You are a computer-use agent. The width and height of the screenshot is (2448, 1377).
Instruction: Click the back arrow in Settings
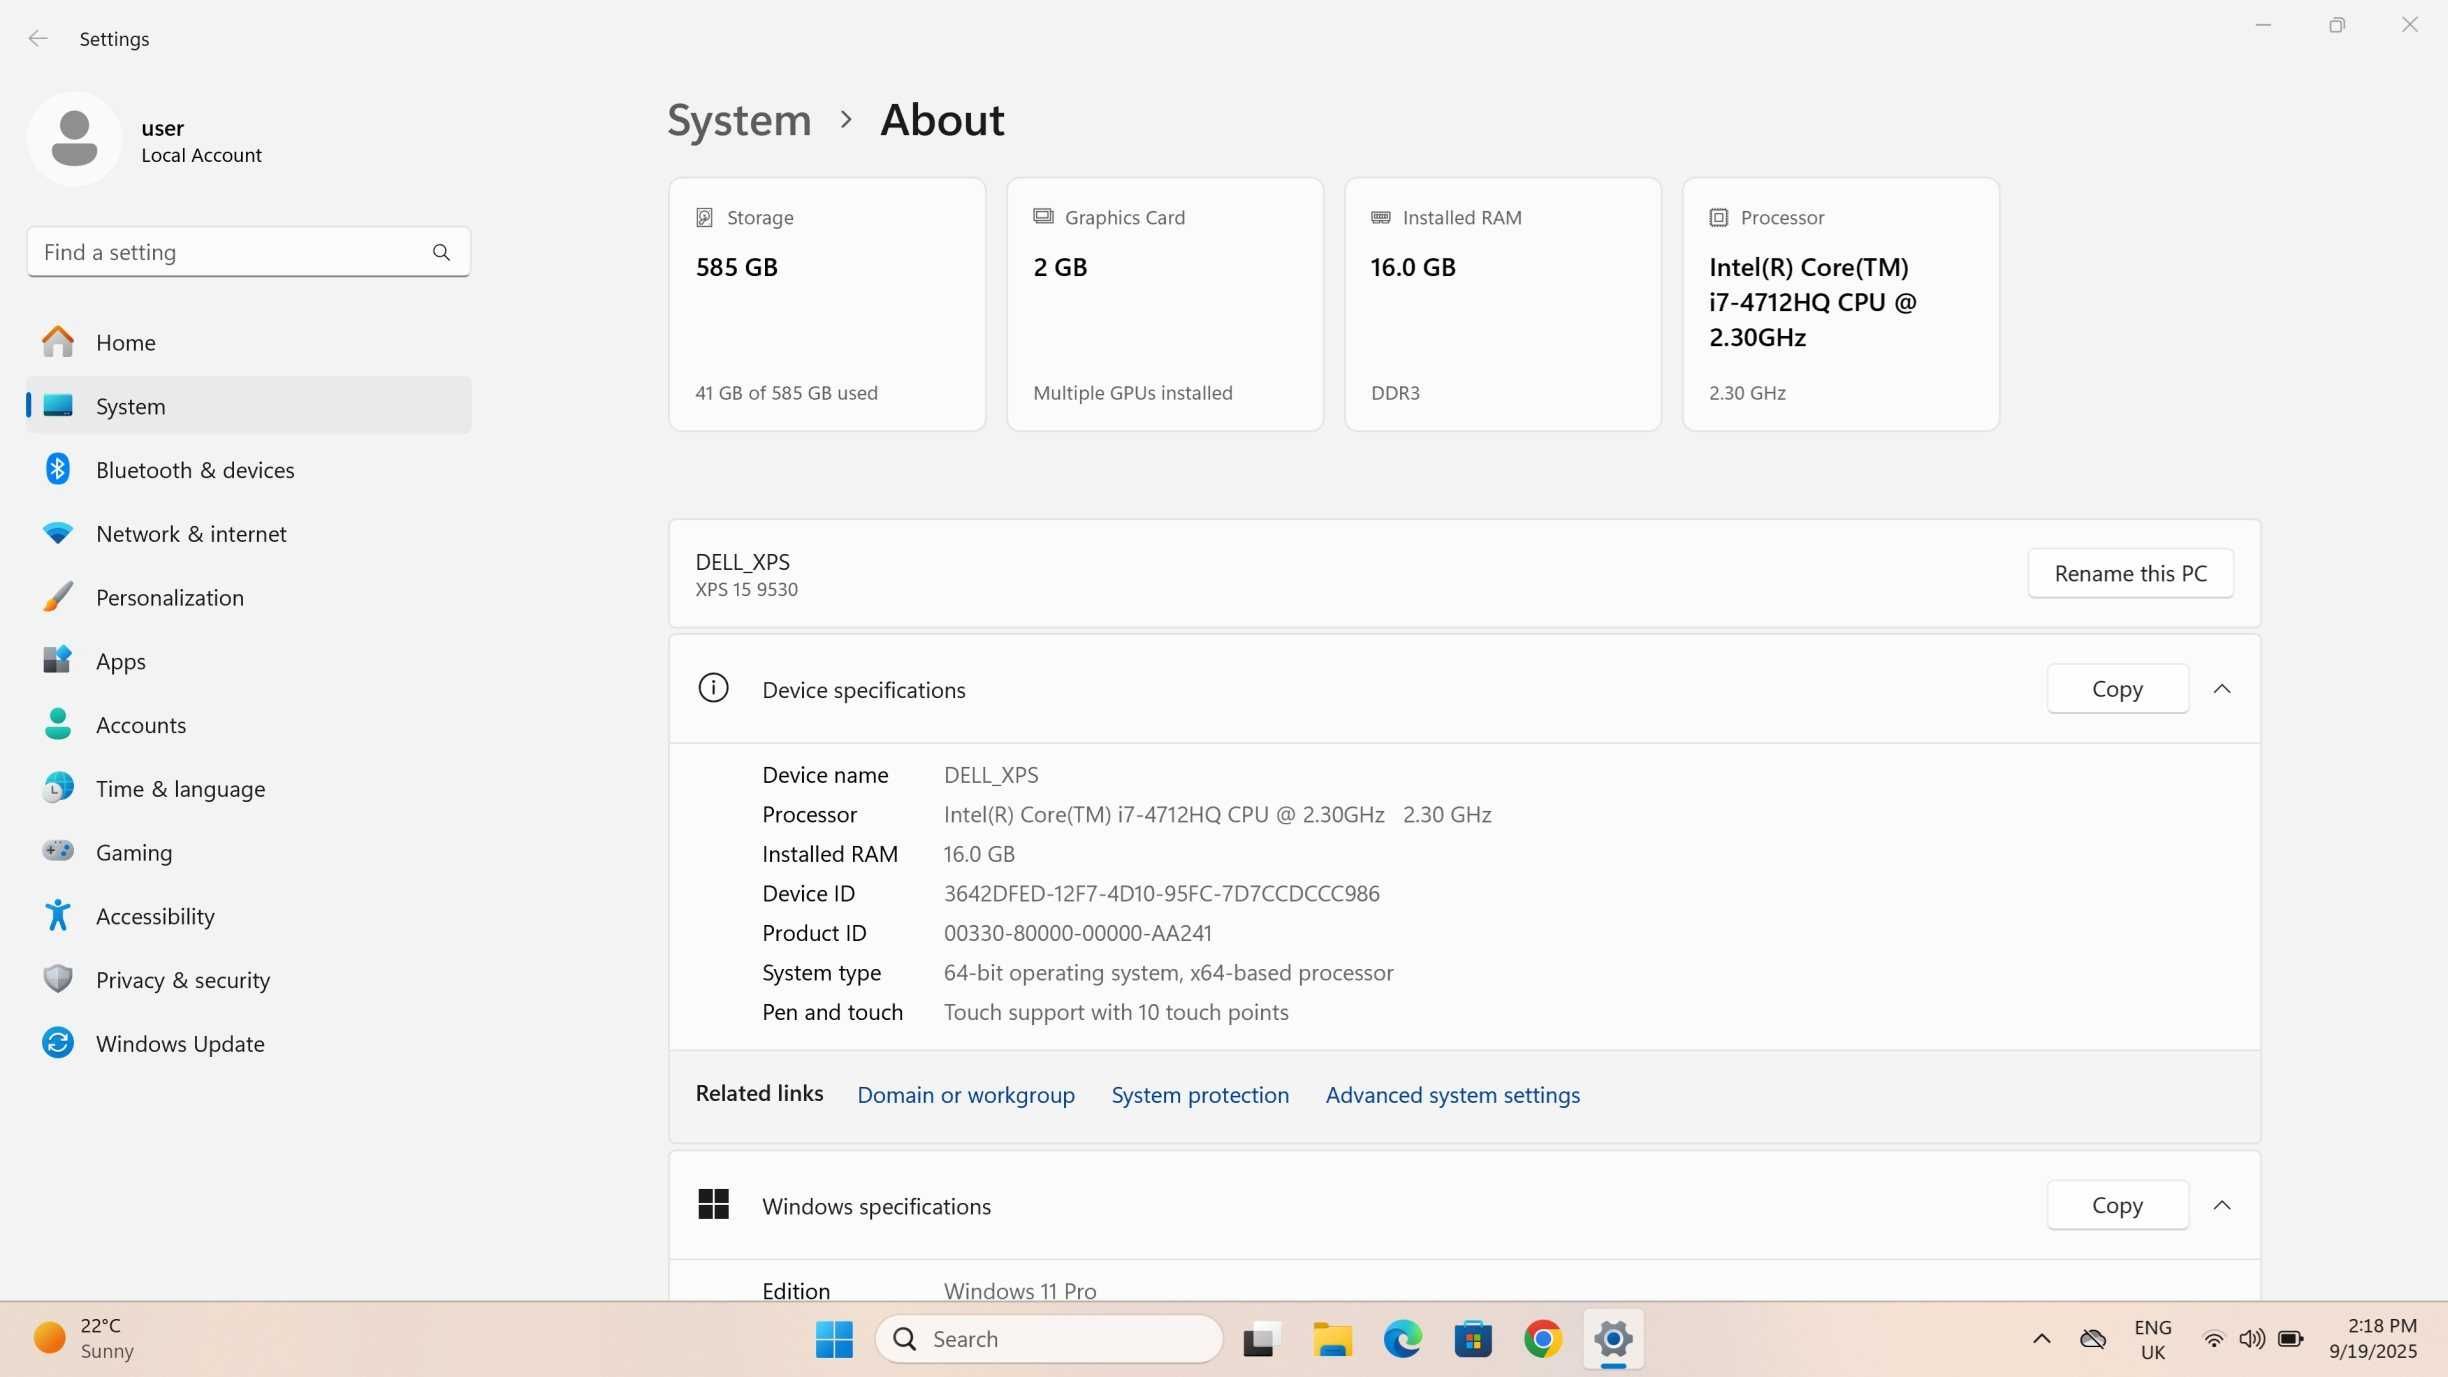pyautogui.click(x=38, y=38)
